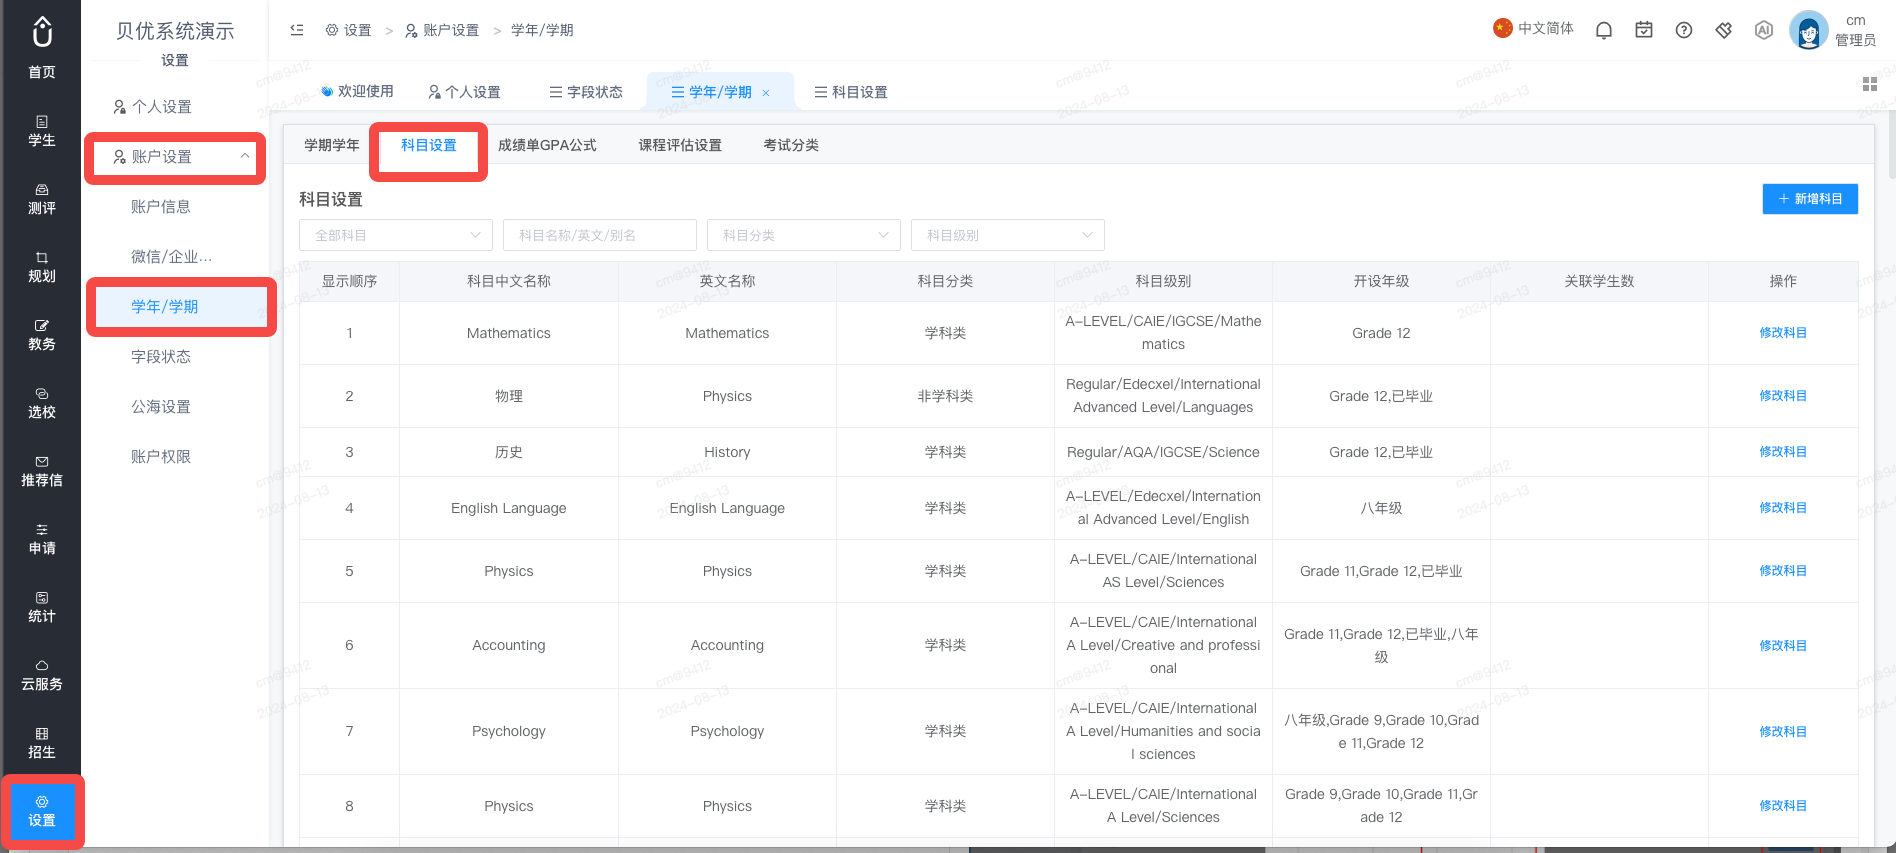Go to 首页 home icon
This screenshot has height=853, width=1896.
pyautogui.click(x=41, y=48)
